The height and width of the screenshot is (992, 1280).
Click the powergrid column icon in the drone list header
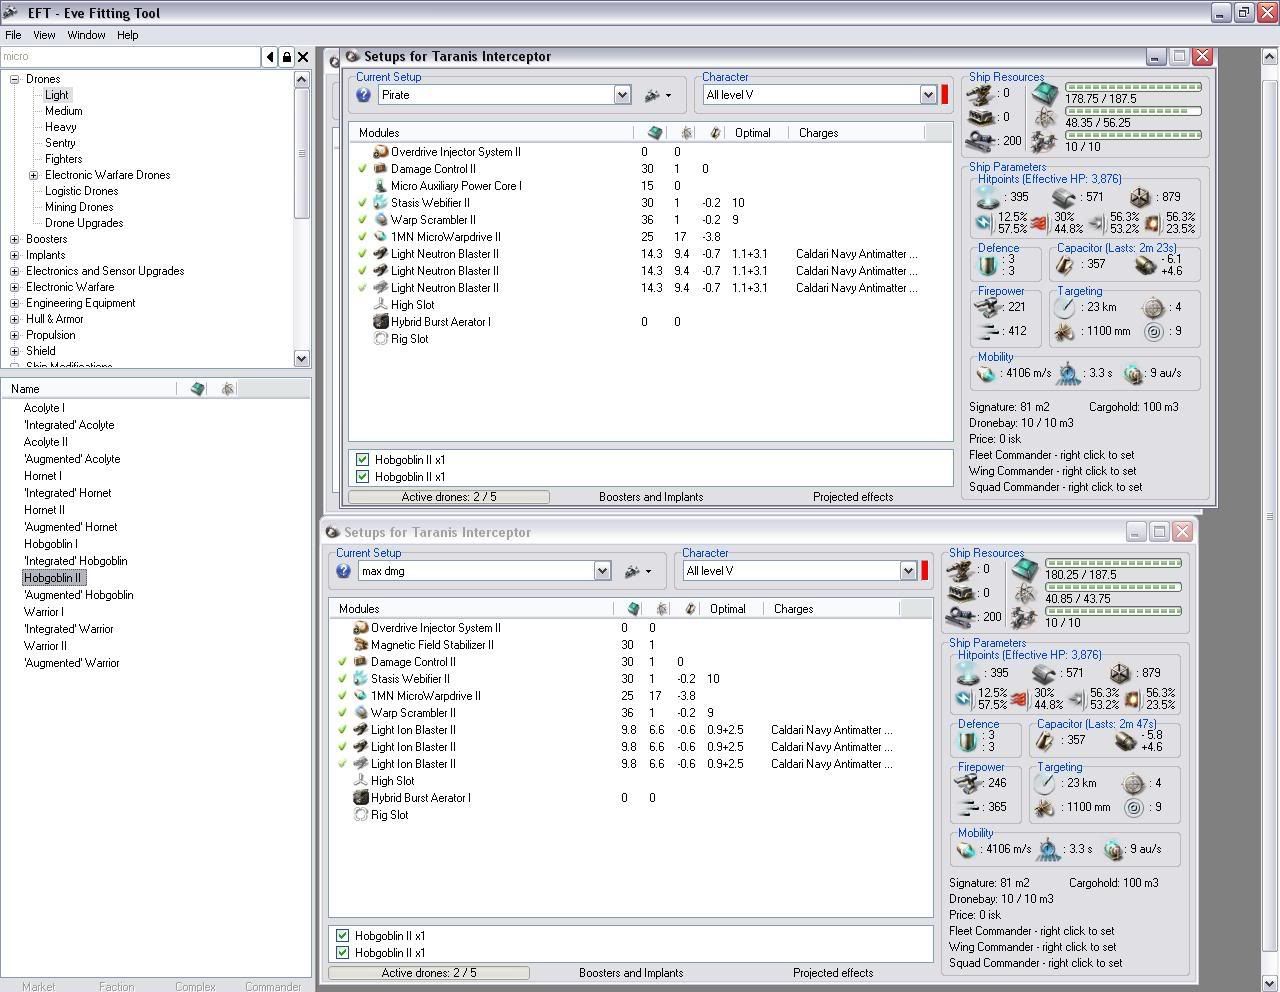tap(228, 389)
